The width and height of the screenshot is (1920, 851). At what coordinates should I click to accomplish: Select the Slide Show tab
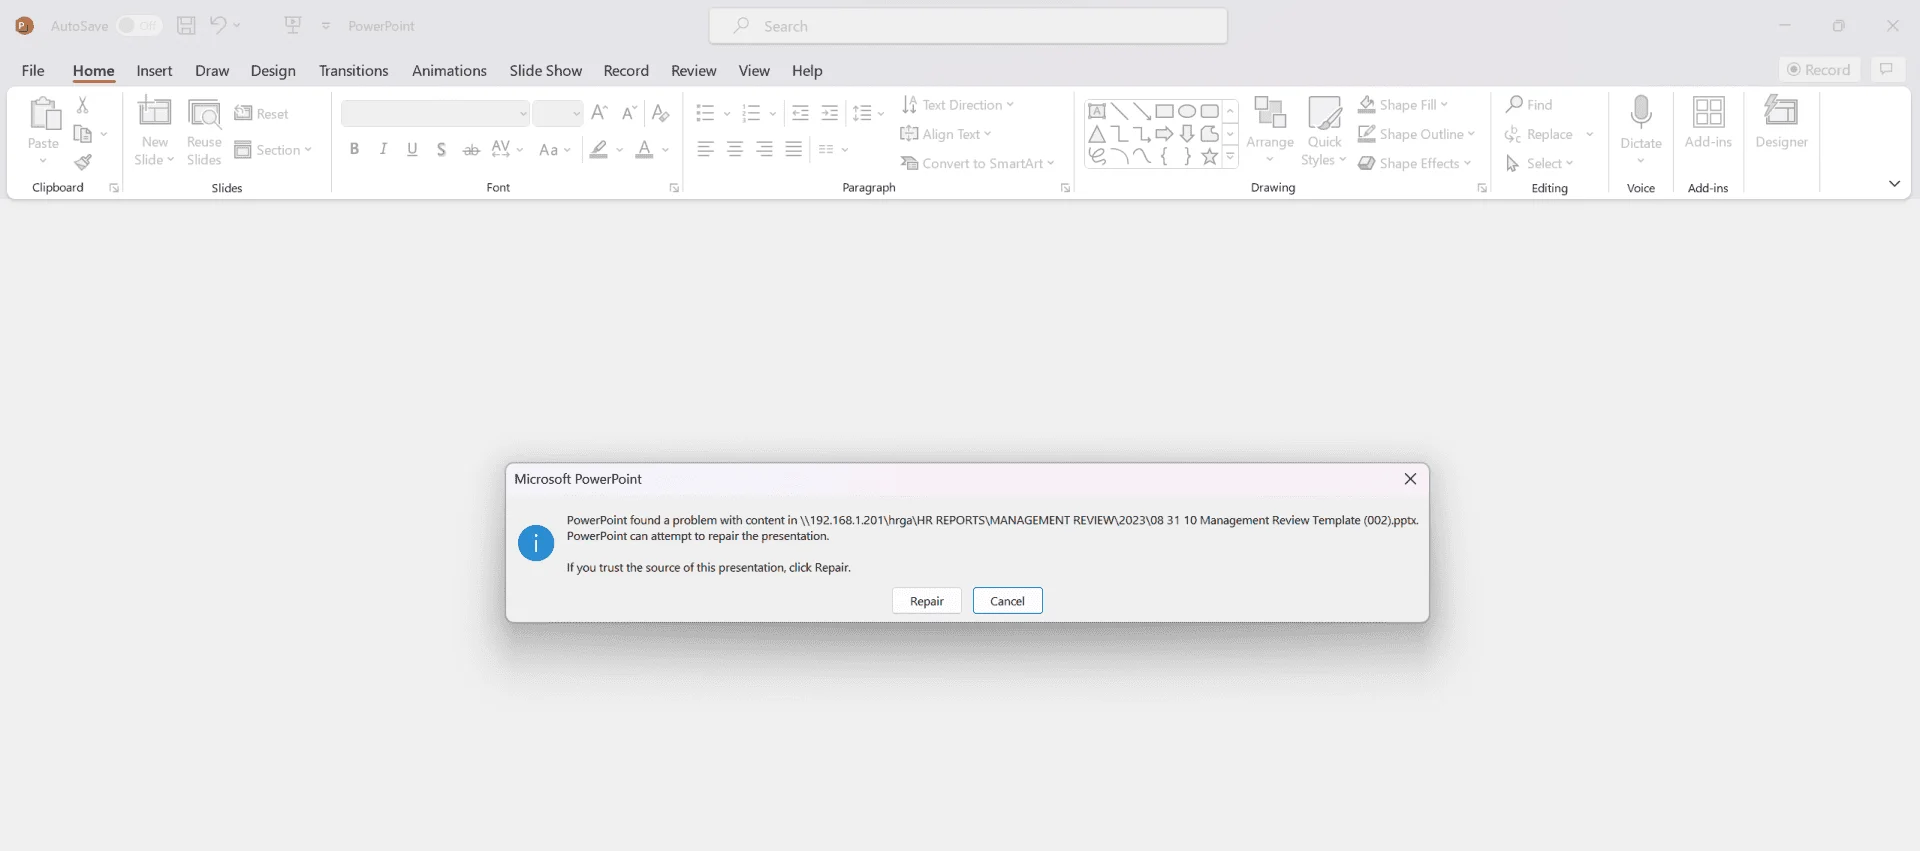[546, 71]
